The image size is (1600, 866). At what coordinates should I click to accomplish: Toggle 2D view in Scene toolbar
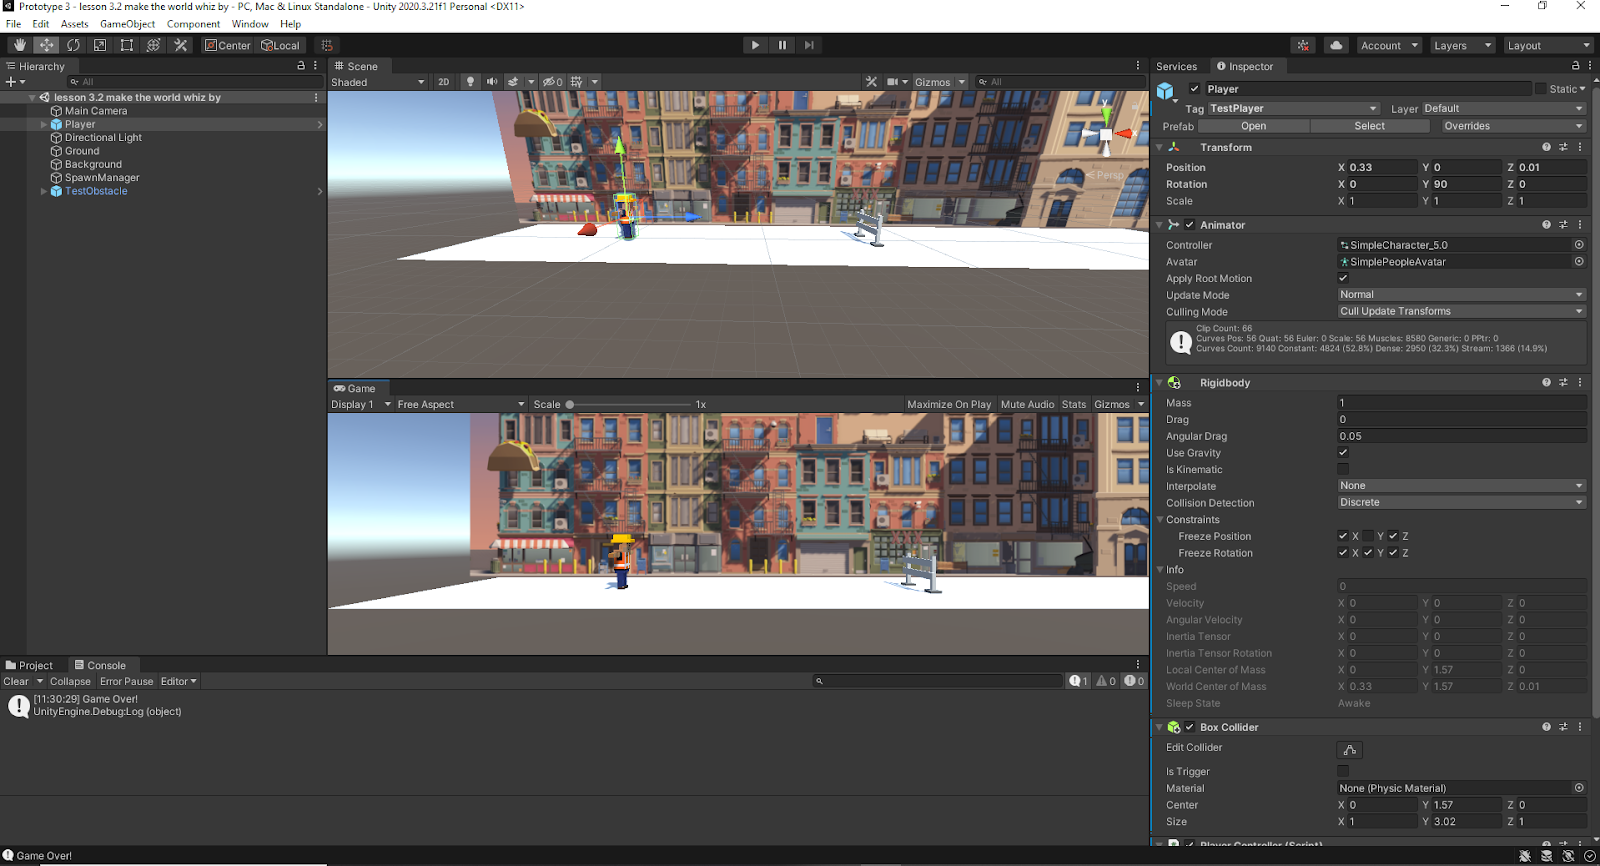pyautogui.click(x=444, y=82)
